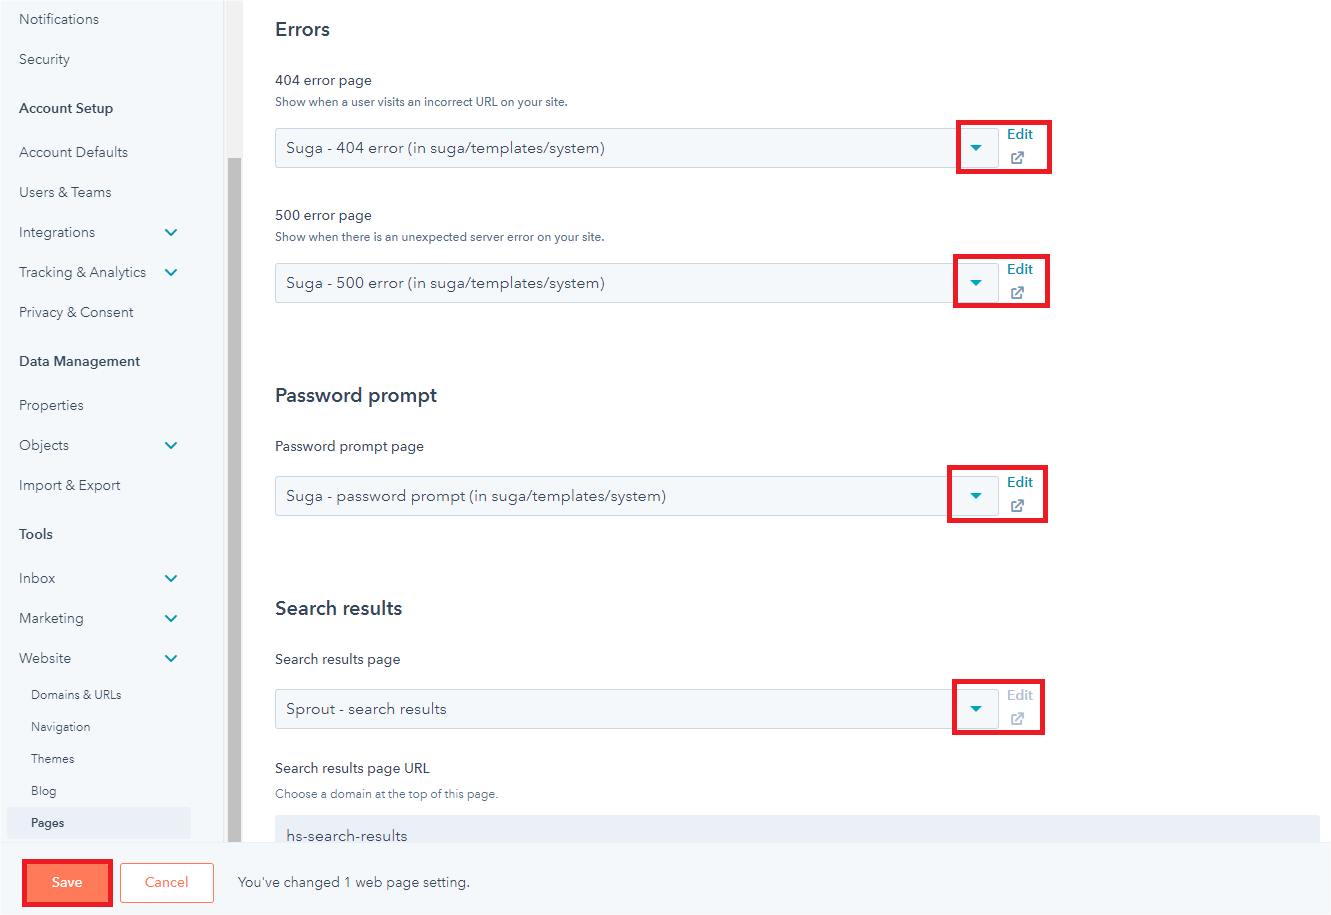
Task: Click Edit link for 404 error page
Action: pyautogui.click(x=1020, y=134)
